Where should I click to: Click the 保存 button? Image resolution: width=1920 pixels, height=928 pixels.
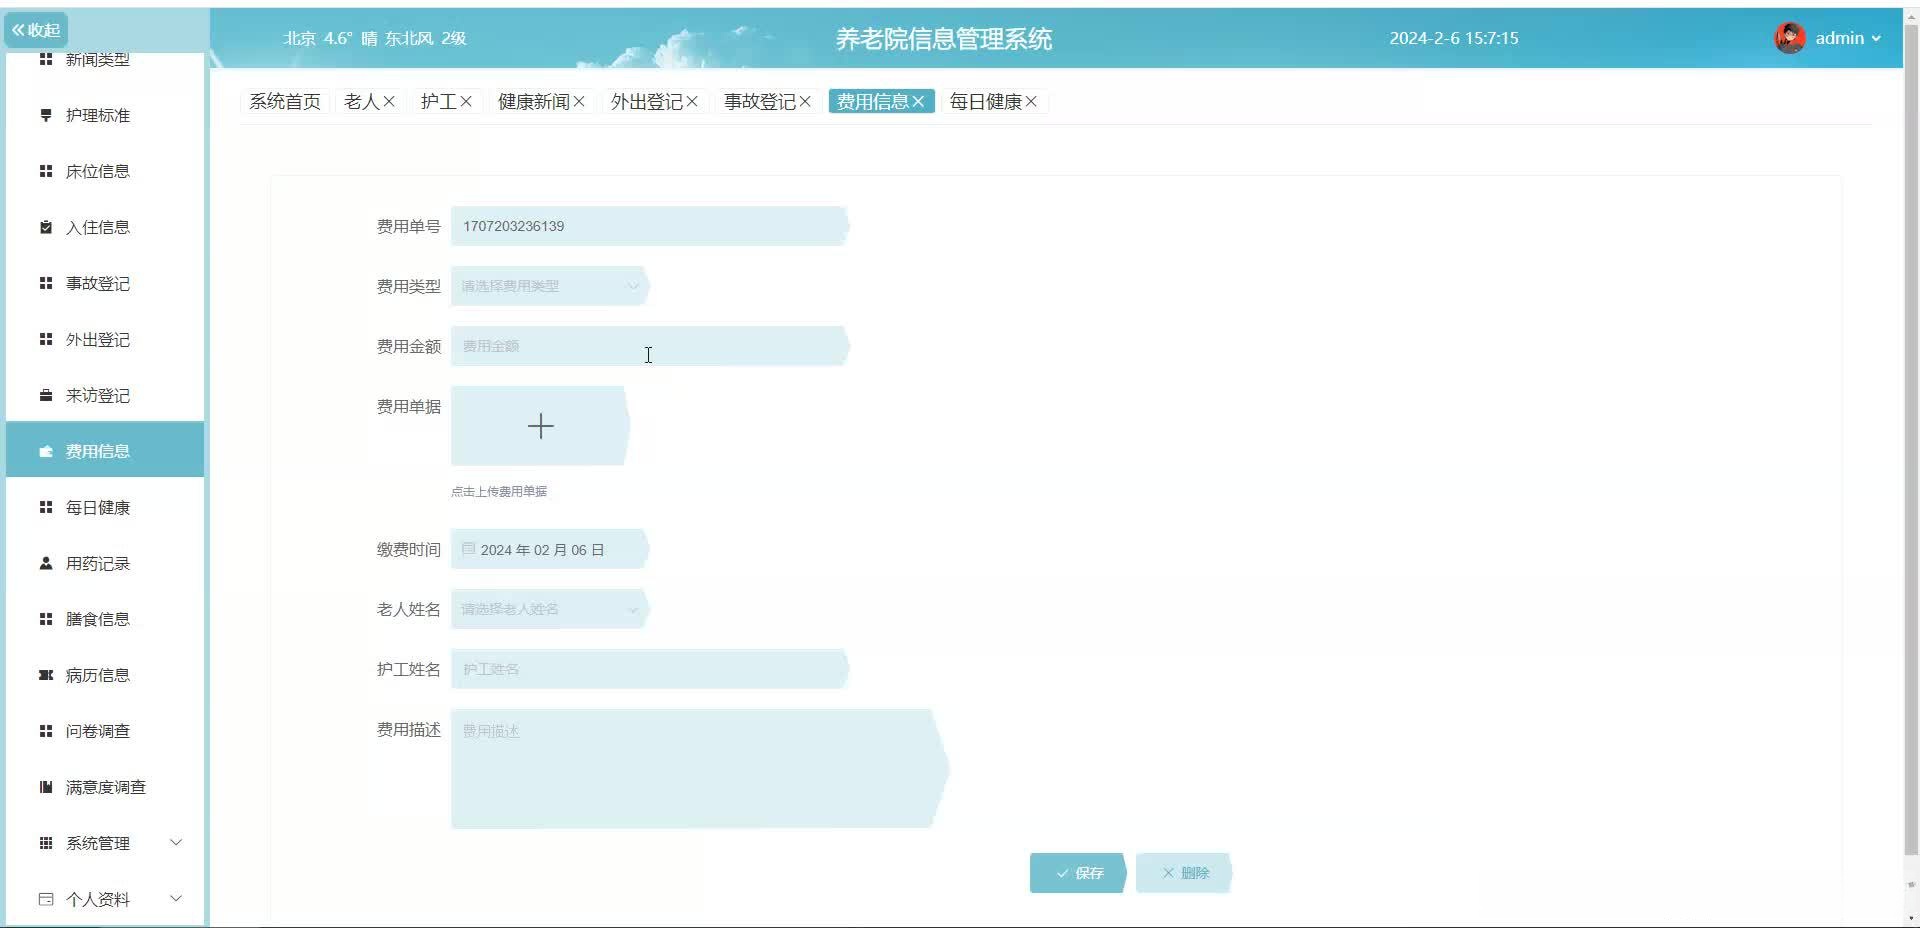(1077, 873)
